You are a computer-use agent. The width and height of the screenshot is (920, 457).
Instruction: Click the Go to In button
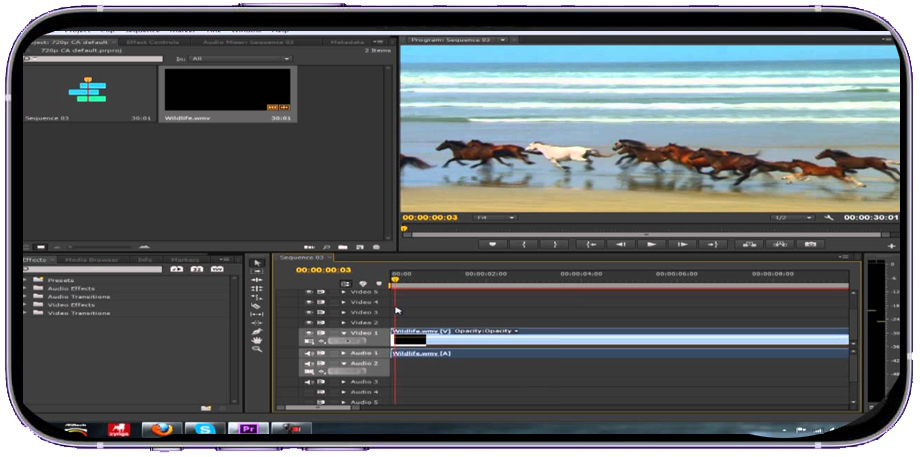click(590, 245)
